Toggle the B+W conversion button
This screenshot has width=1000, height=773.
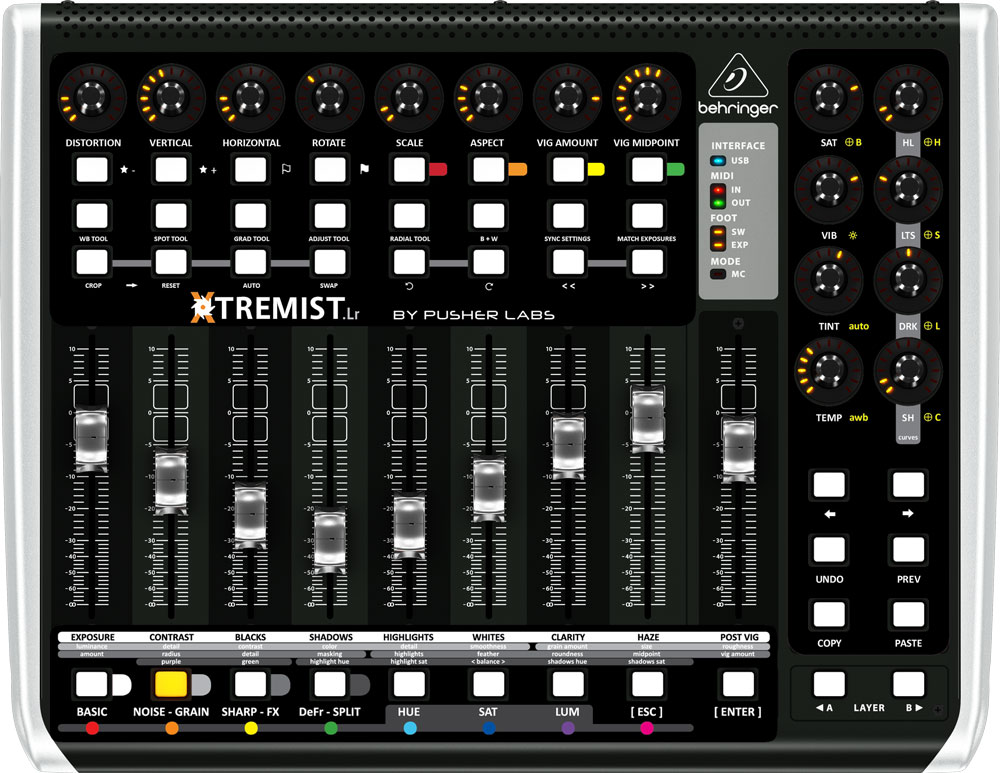click(x=489, y=216)
